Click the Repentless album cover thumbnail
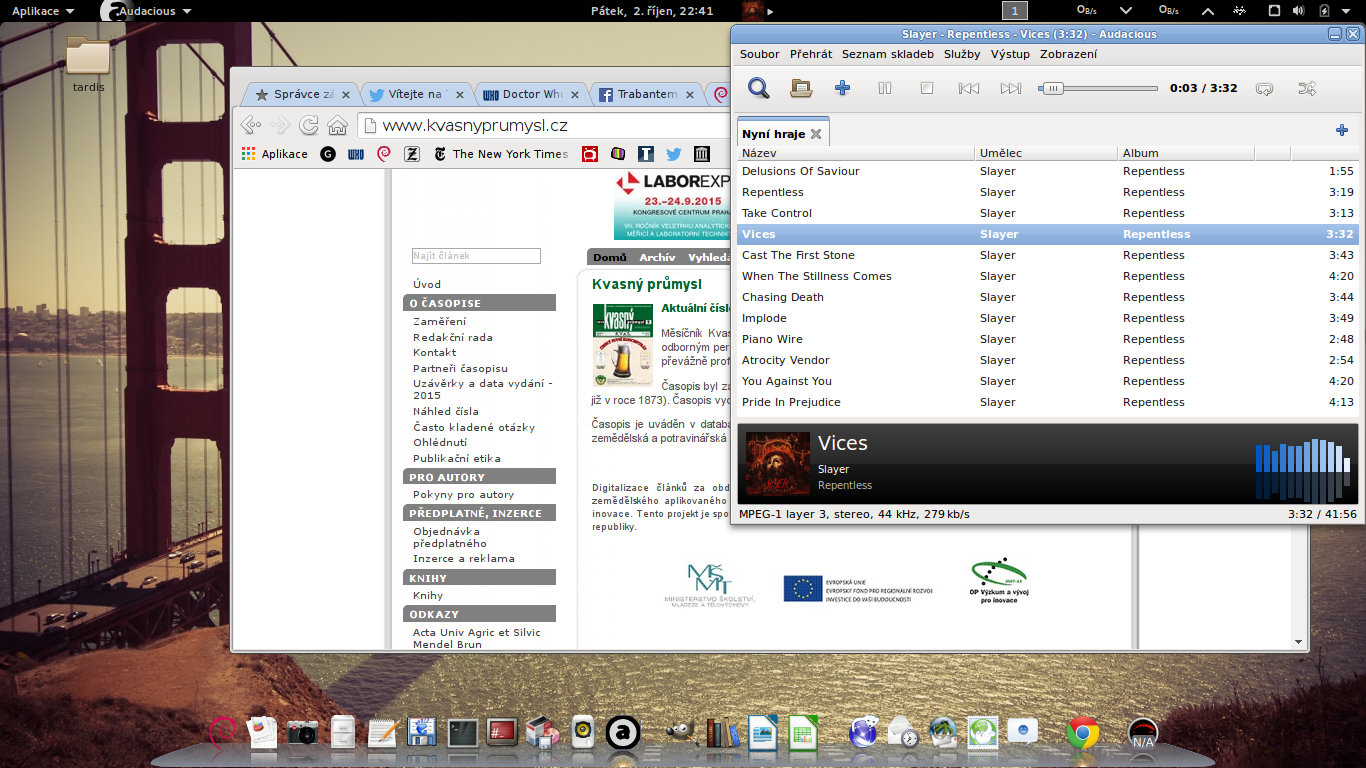This screenshot has width=1366, height=768. pyautogui.click(x=778, y=464)
